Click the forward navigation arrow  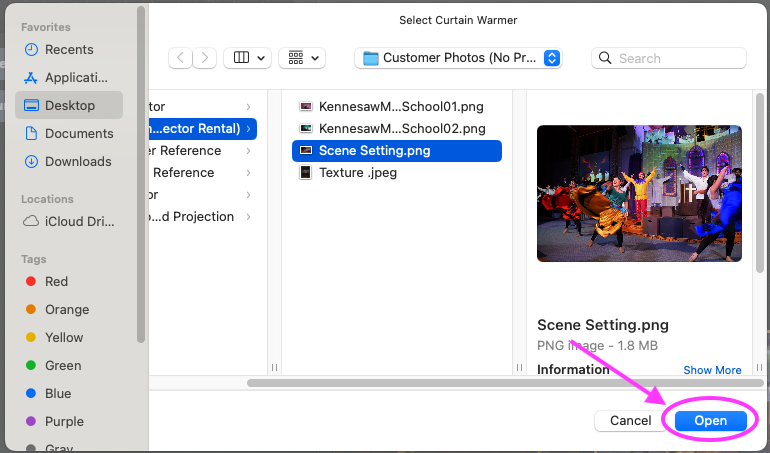coord(205,58)
